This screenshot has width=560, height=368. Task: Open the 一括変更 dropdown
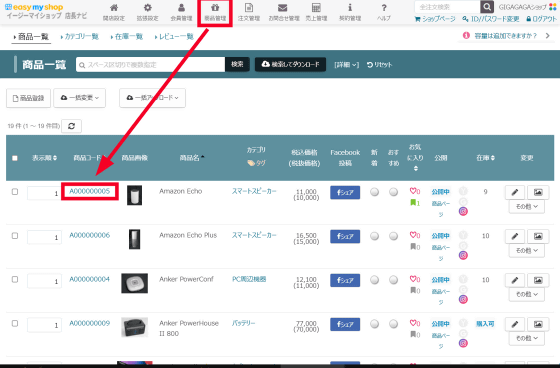tap(80, 98)
